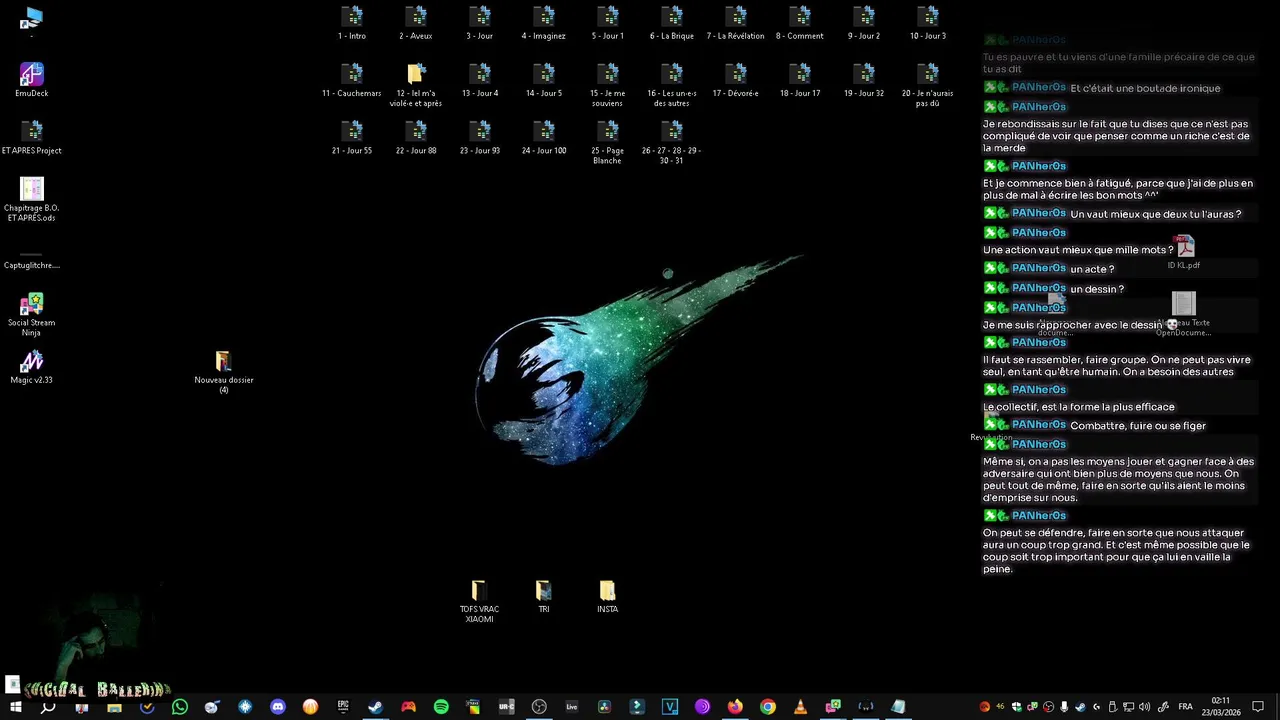Select Chapitrage B.O. ET APRÈS.ods file
The height and width of the screenshot is (720, 1280).
(x=32, y=200)
